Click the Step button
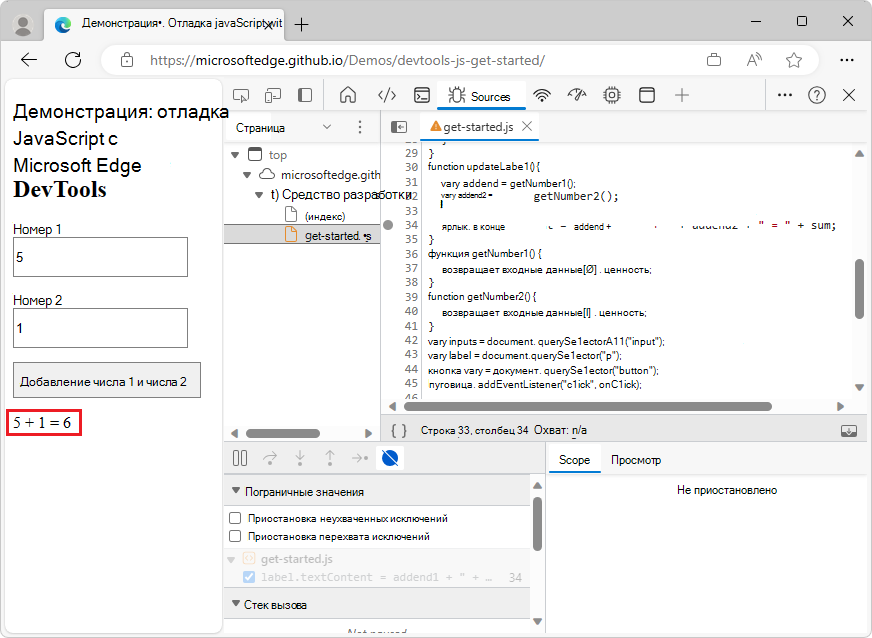Viewport: 872px width, 638px height. pyautogui.click(x=360, y=458)
